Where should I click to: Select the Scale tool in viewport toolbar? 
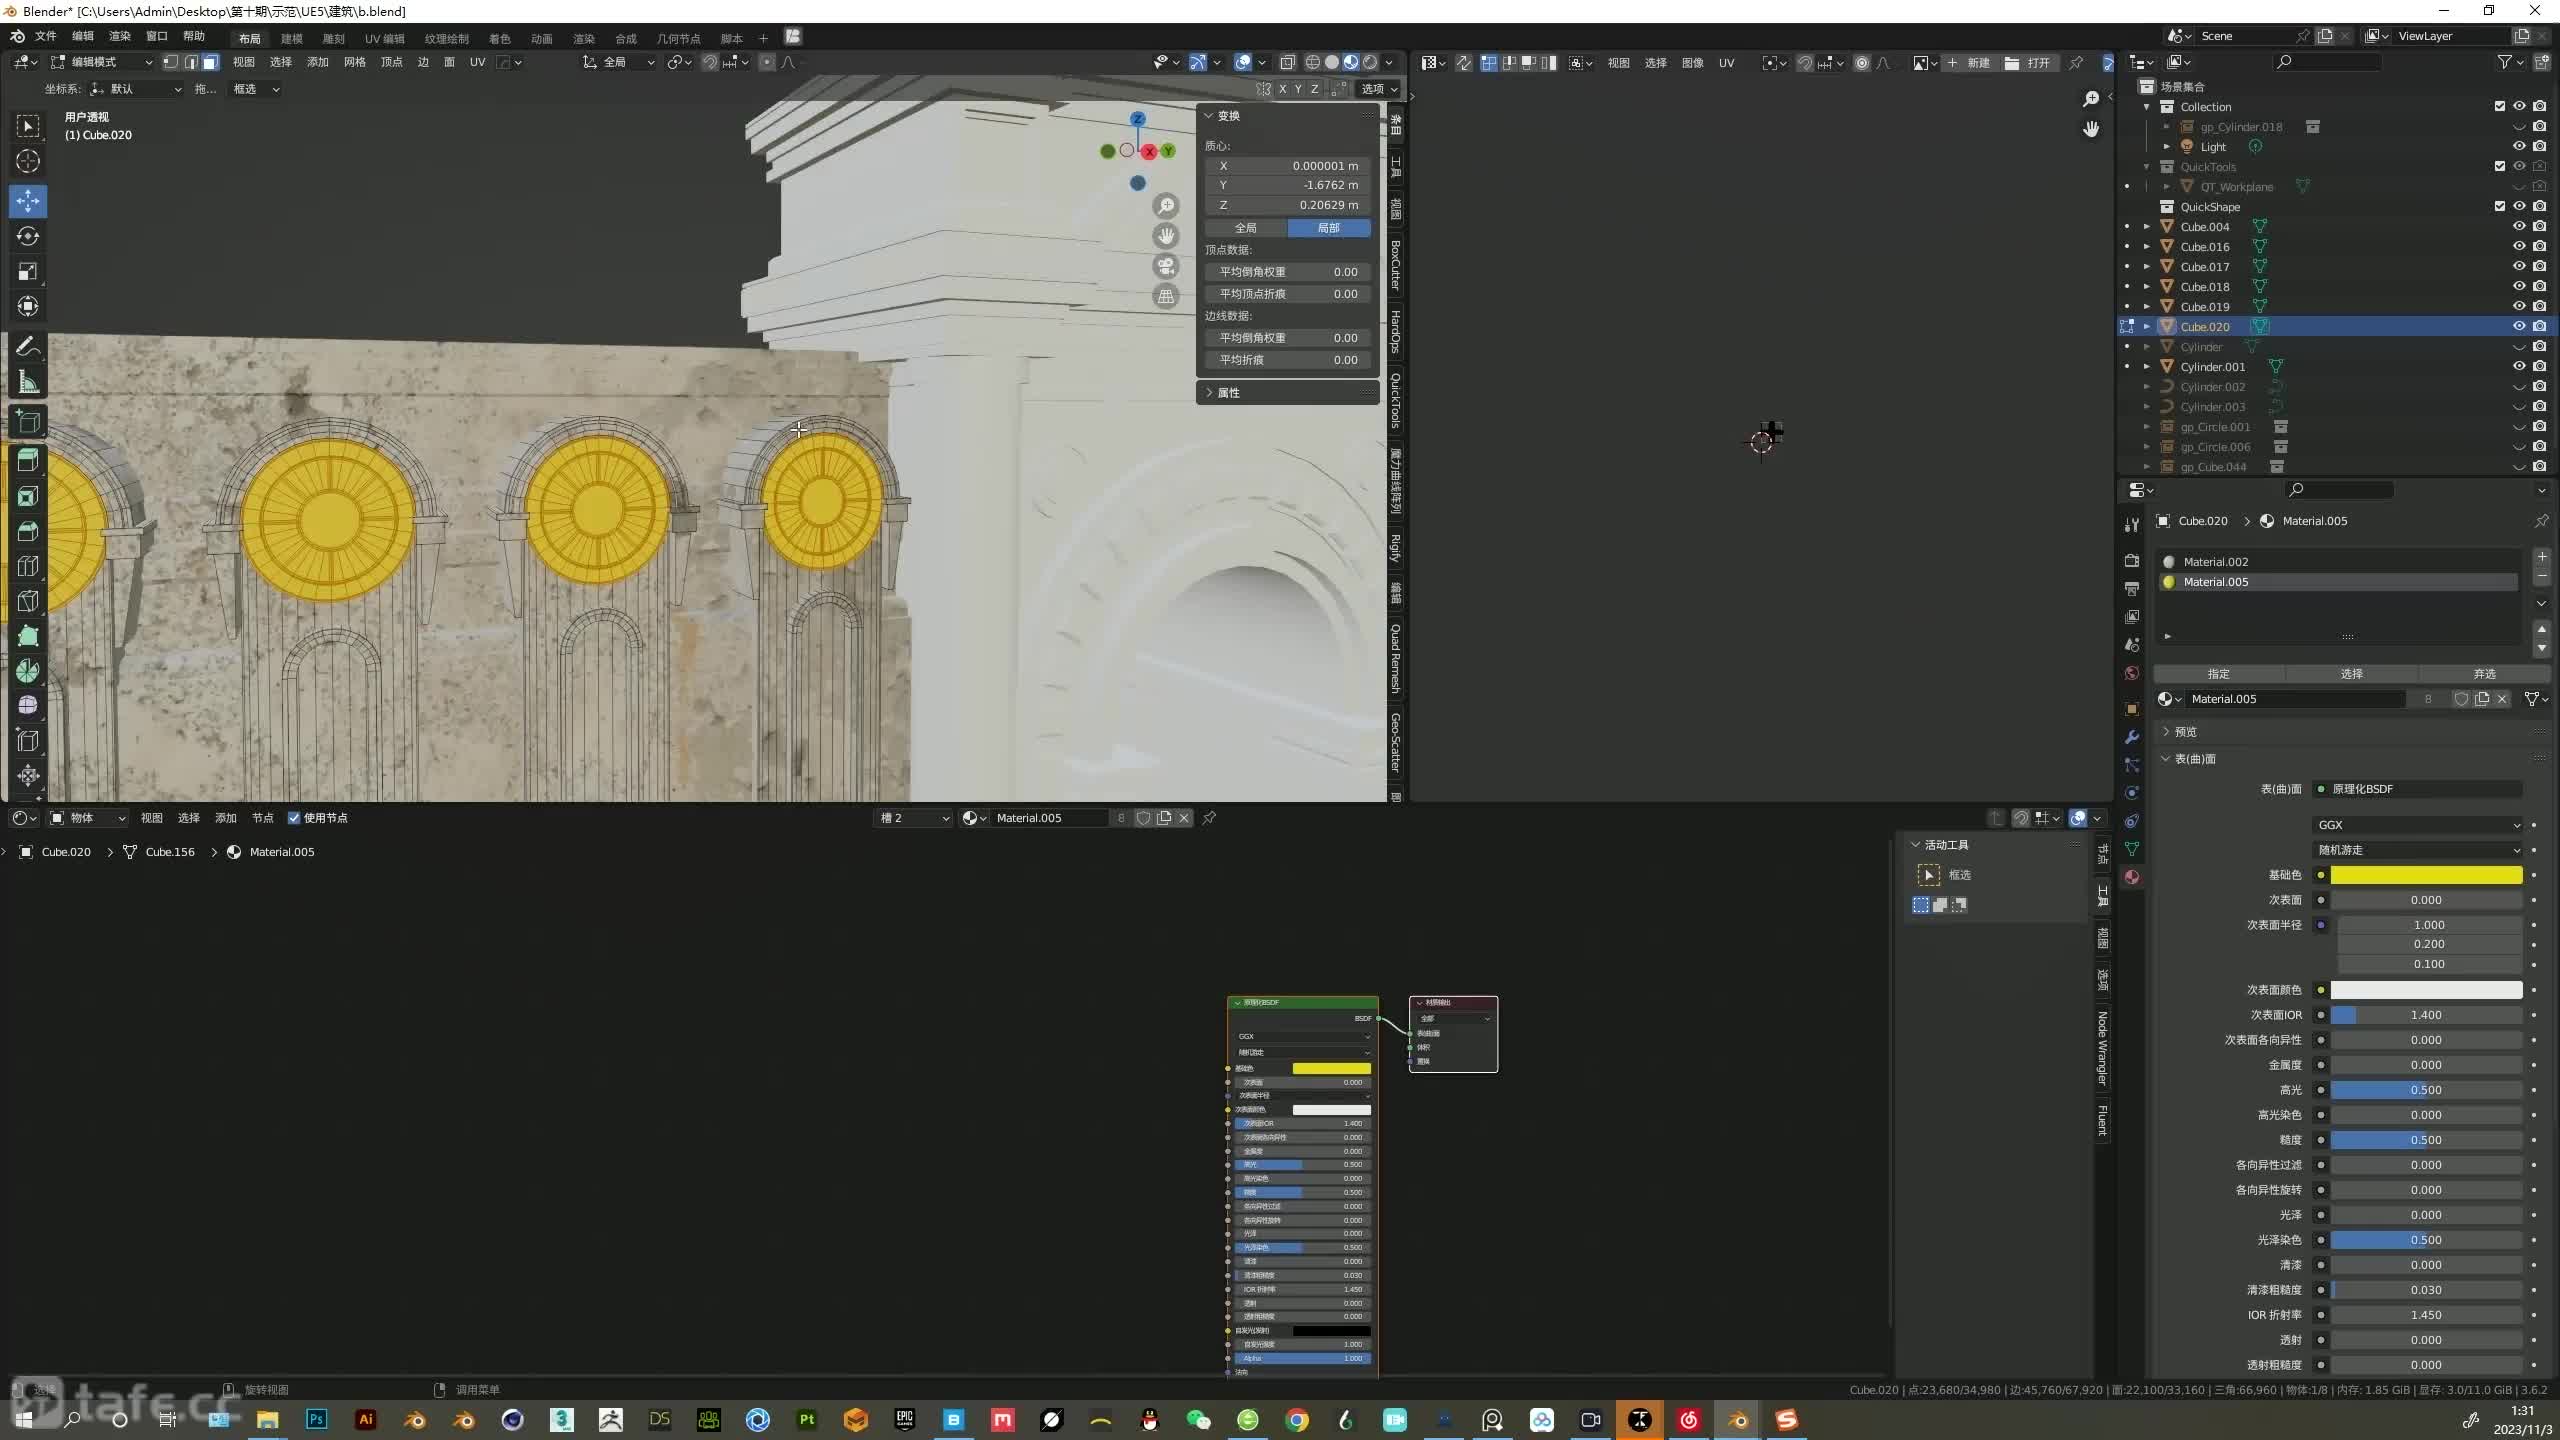28,271
